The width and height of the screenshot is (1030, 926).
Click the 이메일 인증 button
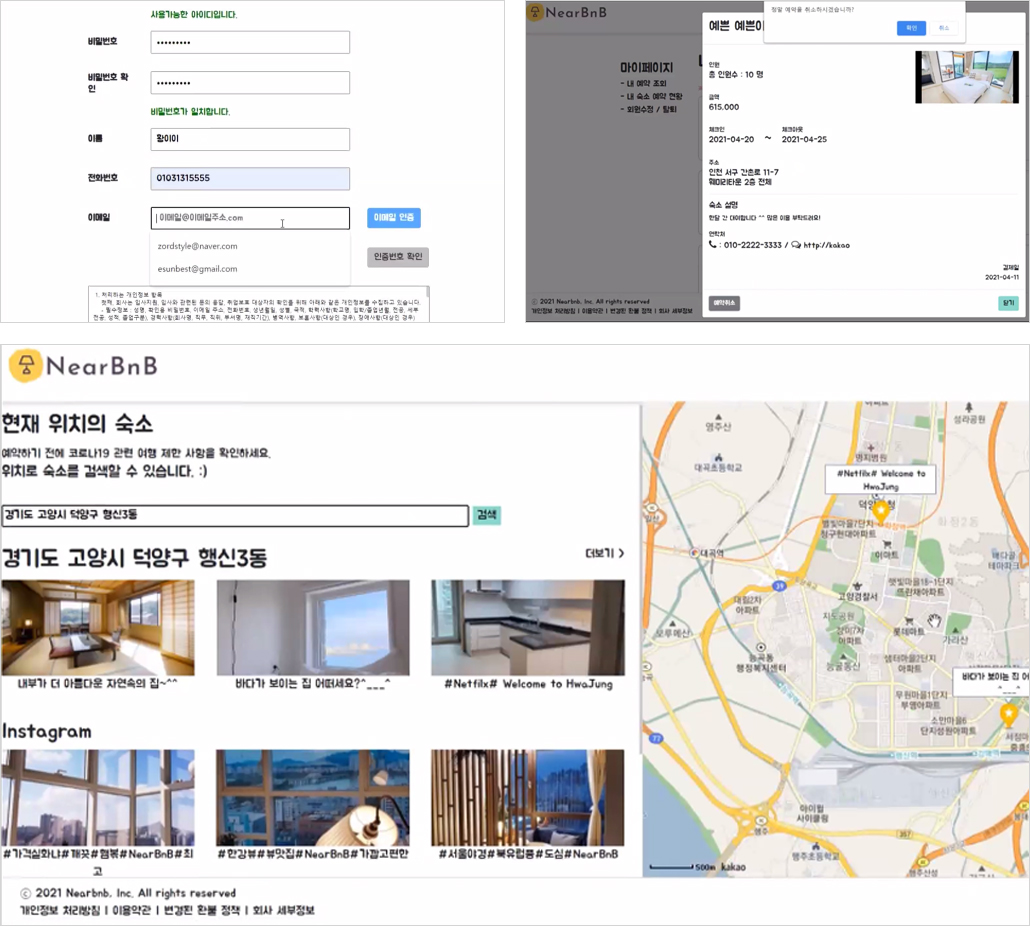click(393, 217)
